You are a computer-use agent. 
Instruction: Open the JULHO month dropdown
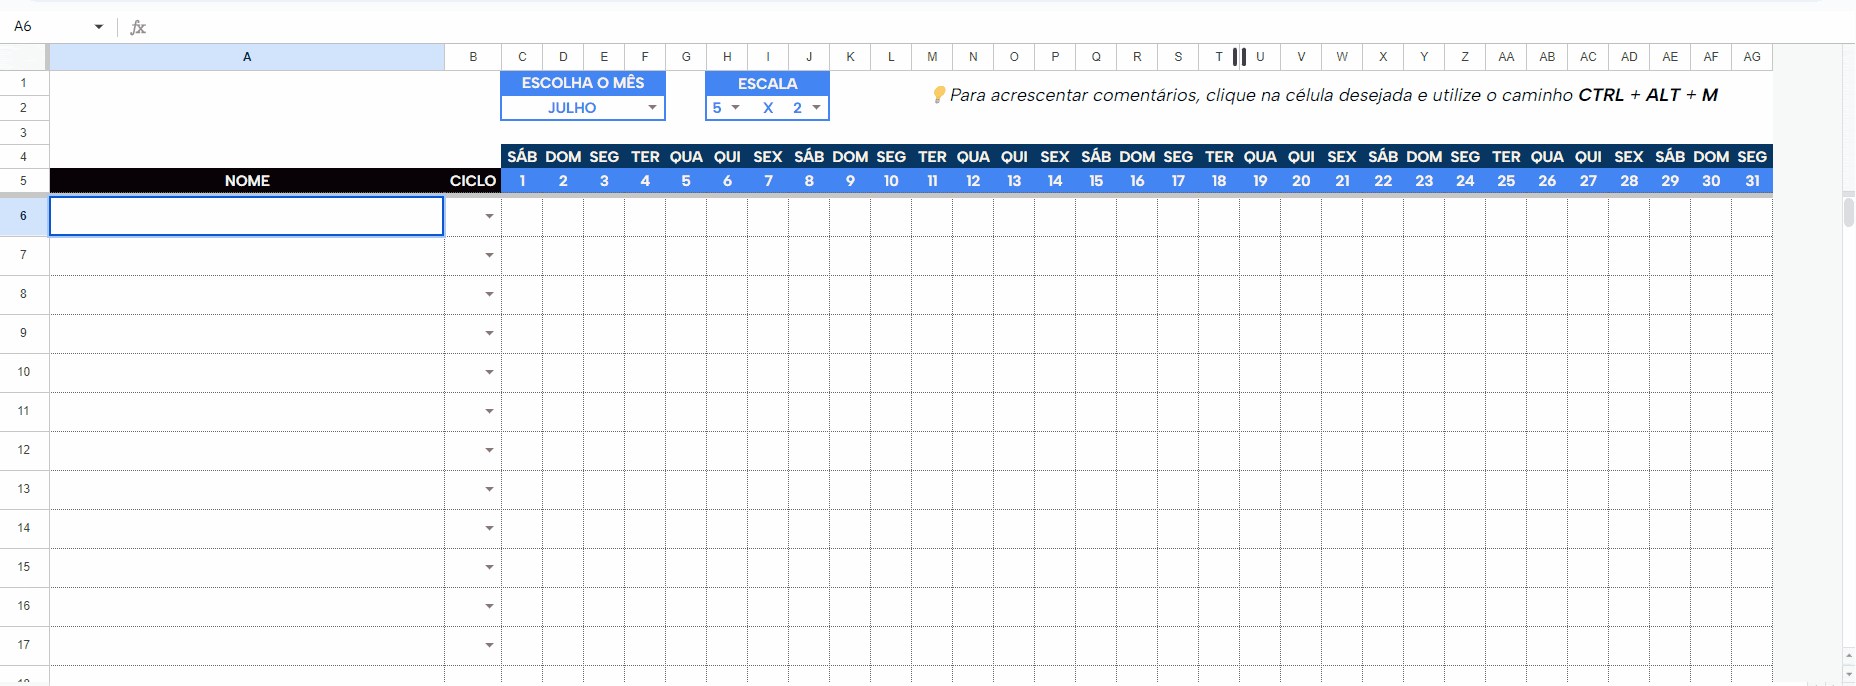pos(652,108)
